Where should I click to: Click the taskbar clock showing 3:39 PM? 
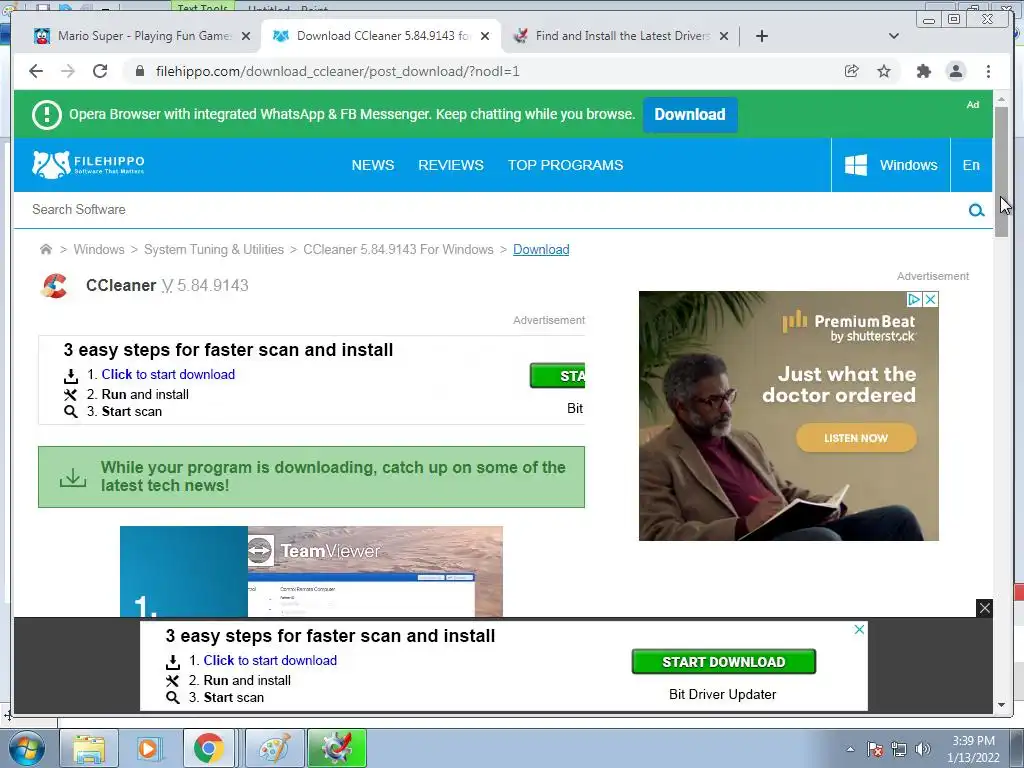[973, 749]
